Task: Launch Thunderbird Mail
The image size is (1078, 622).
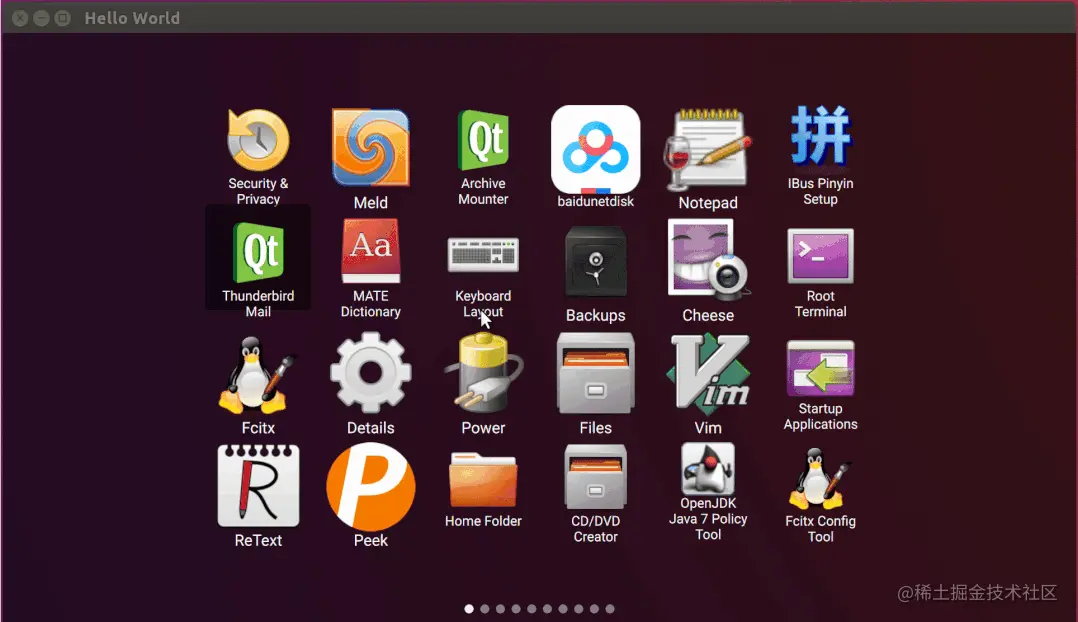Action: pyautogui.click(x=258, y=253)
